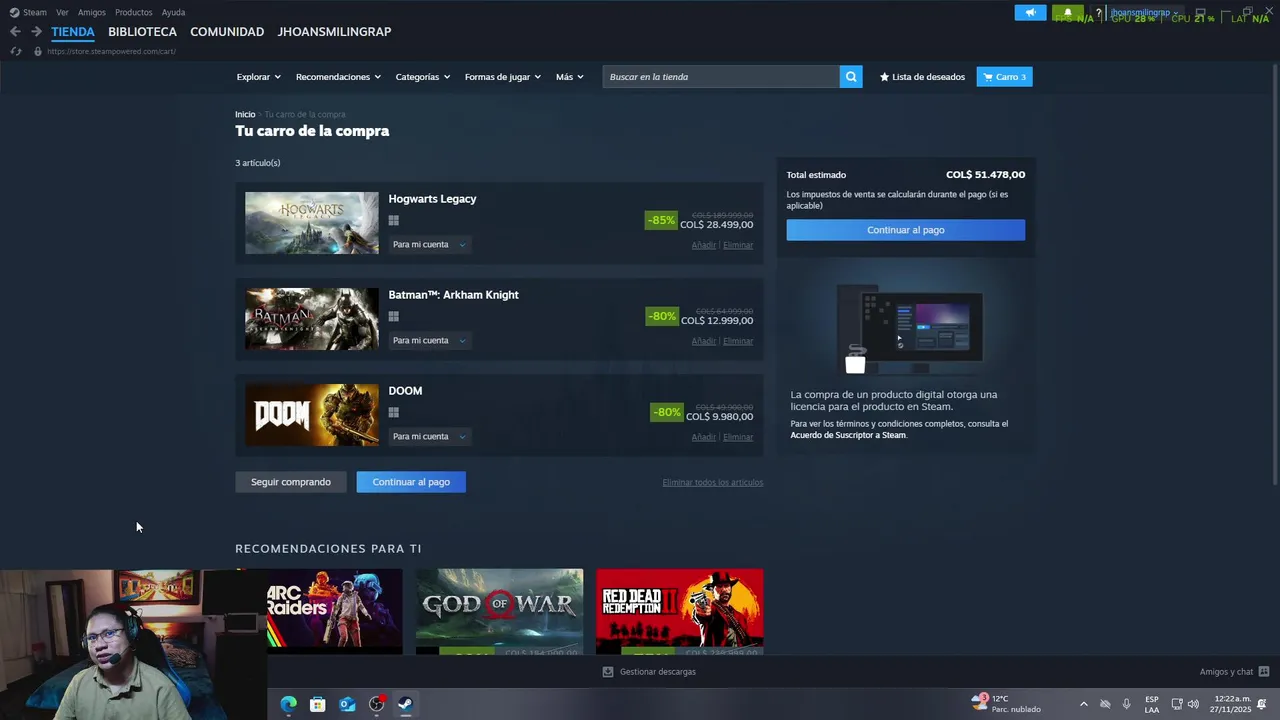Open the Amigos menu
The width and height of the screenshot is (1280, 720).
pos(92,12)
